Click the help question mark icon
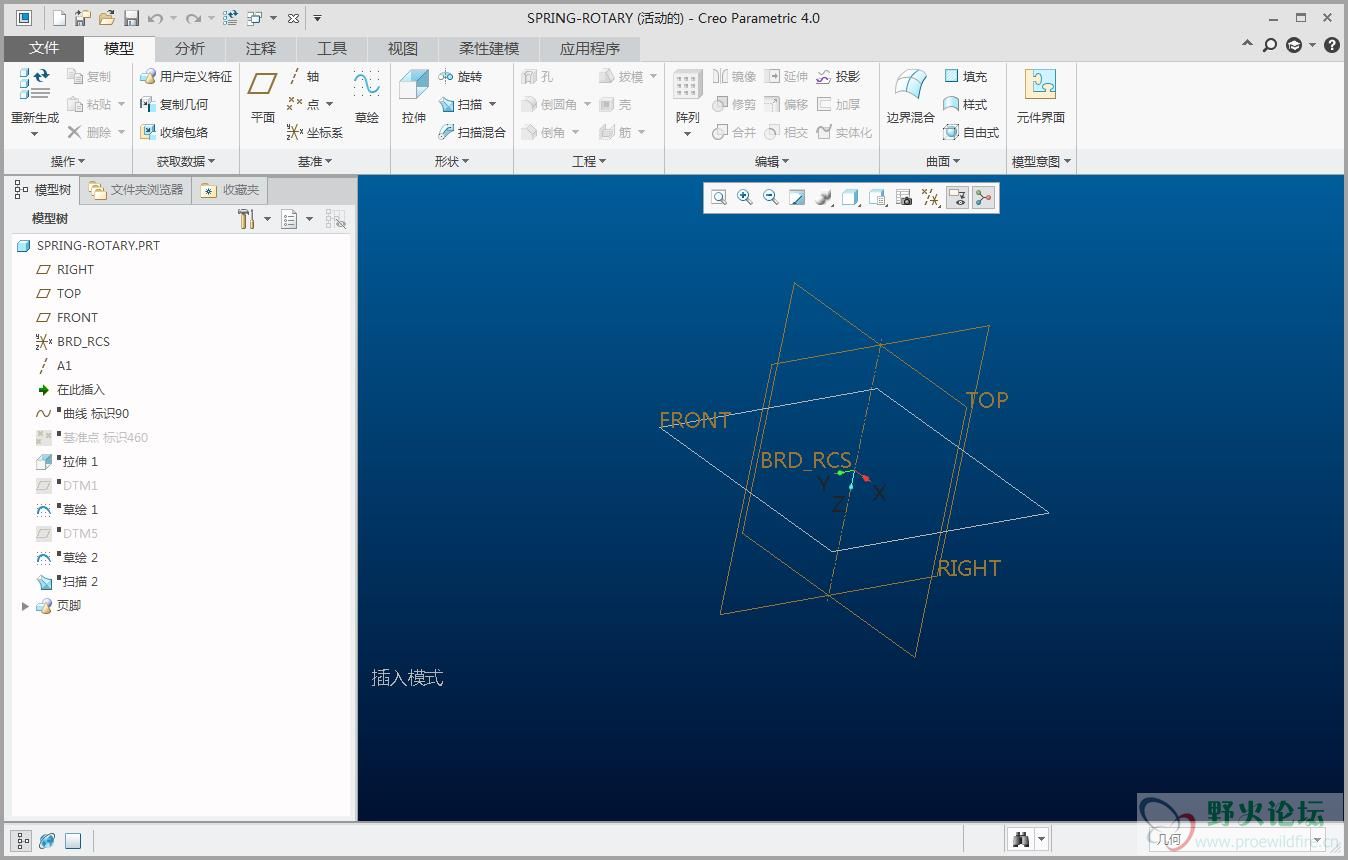The height and width of the screenshot is (860, 1348). click(x=1332, y=45)
